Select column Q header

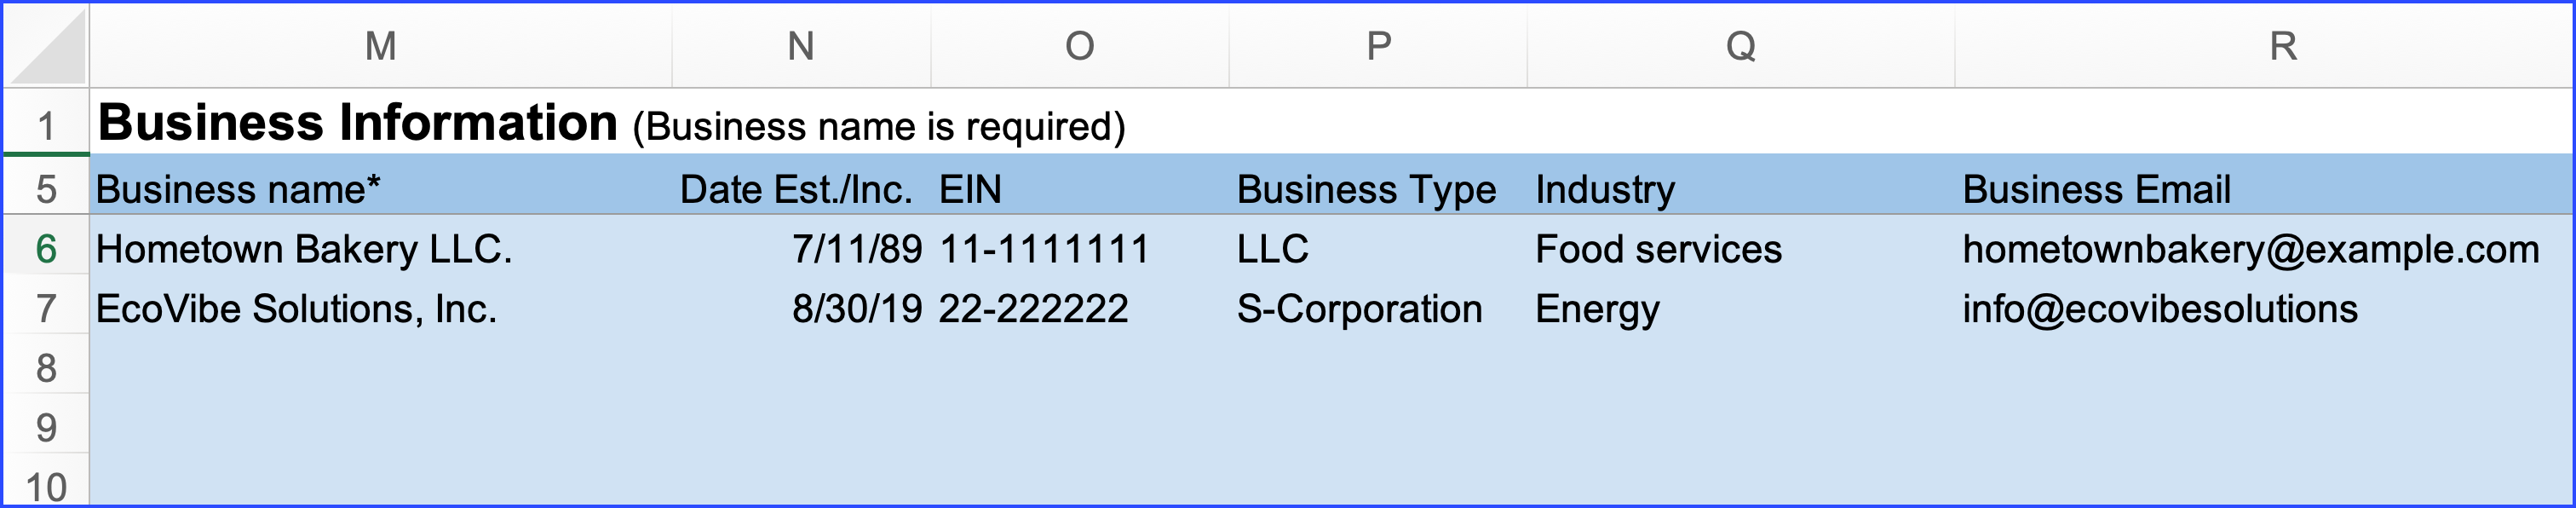point(1740,46)
